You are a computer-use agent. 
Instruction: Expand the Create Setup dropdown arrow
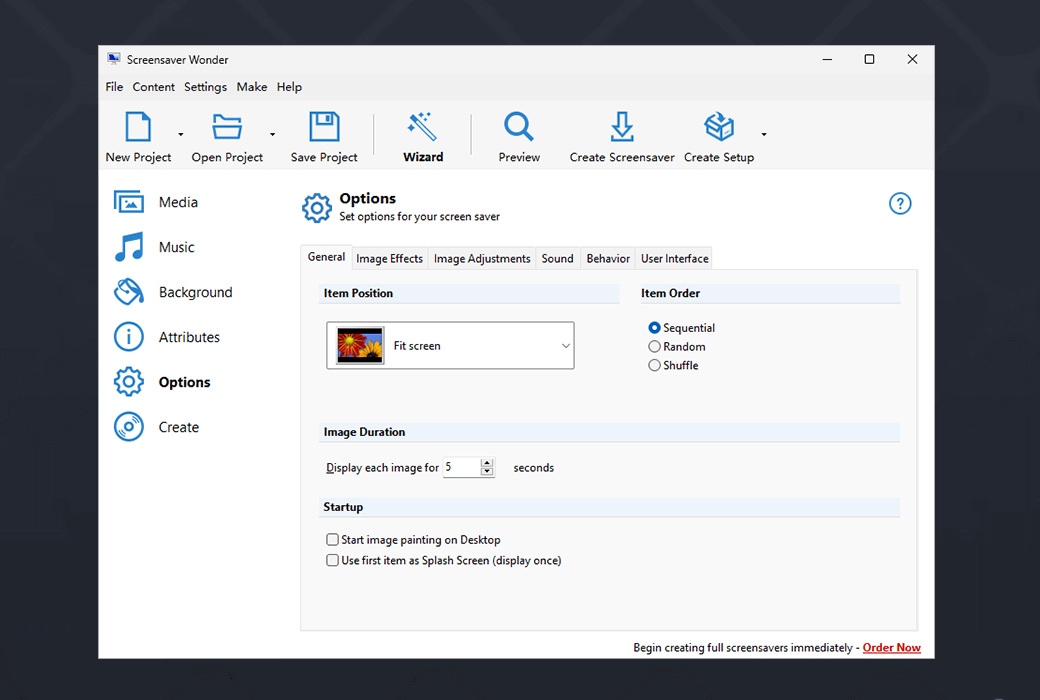764,135
